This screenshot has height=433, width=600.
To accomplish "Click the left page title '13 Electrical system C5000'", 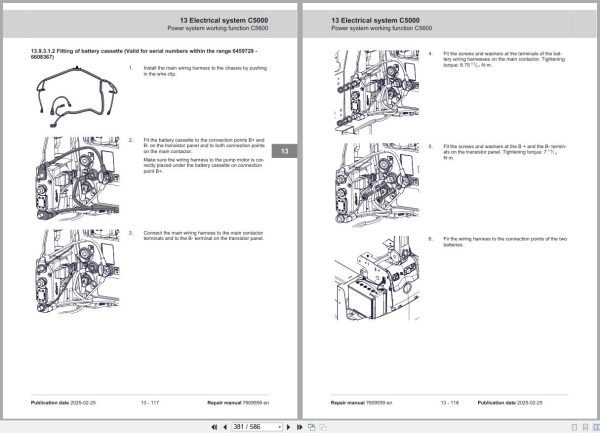I will pyautogui.click(x=224, y=20).
